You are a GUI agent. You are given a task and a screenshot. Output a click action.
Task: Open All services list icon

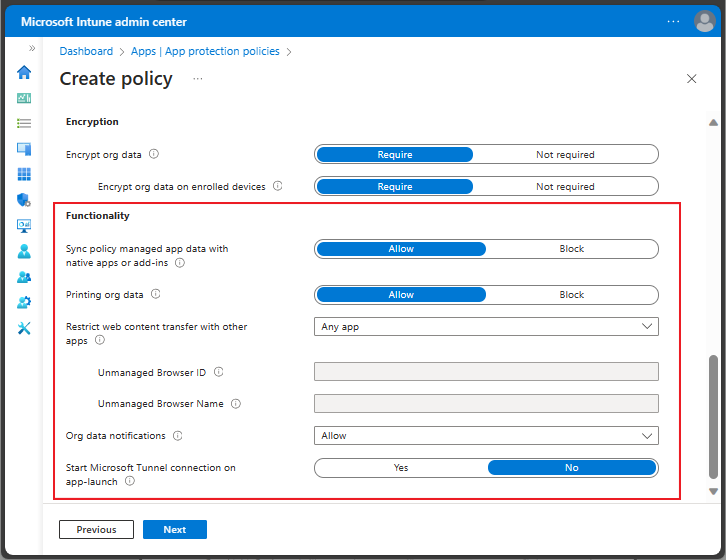click(x=24, y=123)
